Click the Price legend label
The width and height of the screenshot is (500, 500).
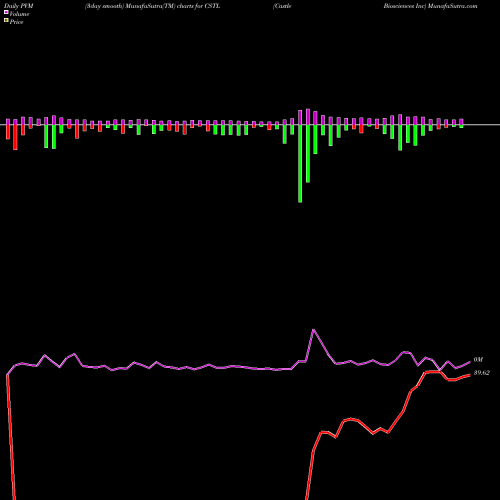click(x=16, y=22)
